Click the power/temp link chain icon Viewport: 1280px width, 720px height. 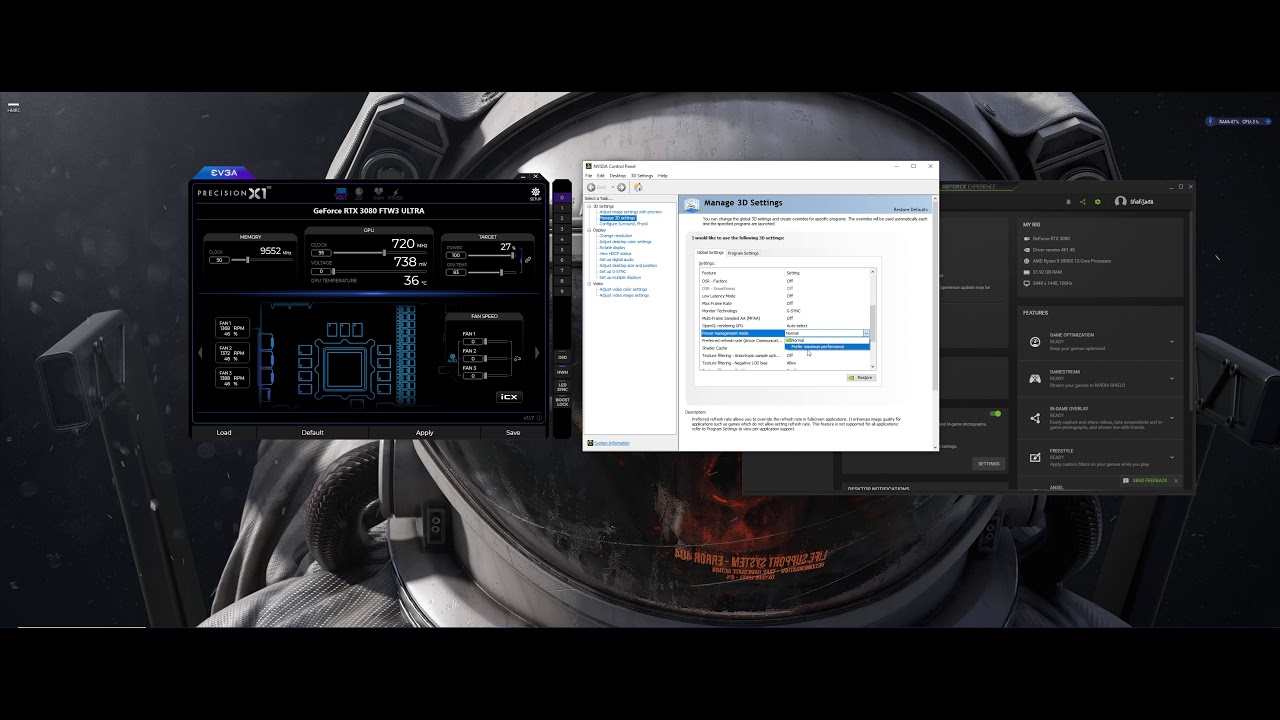click(x=527, y=260)
